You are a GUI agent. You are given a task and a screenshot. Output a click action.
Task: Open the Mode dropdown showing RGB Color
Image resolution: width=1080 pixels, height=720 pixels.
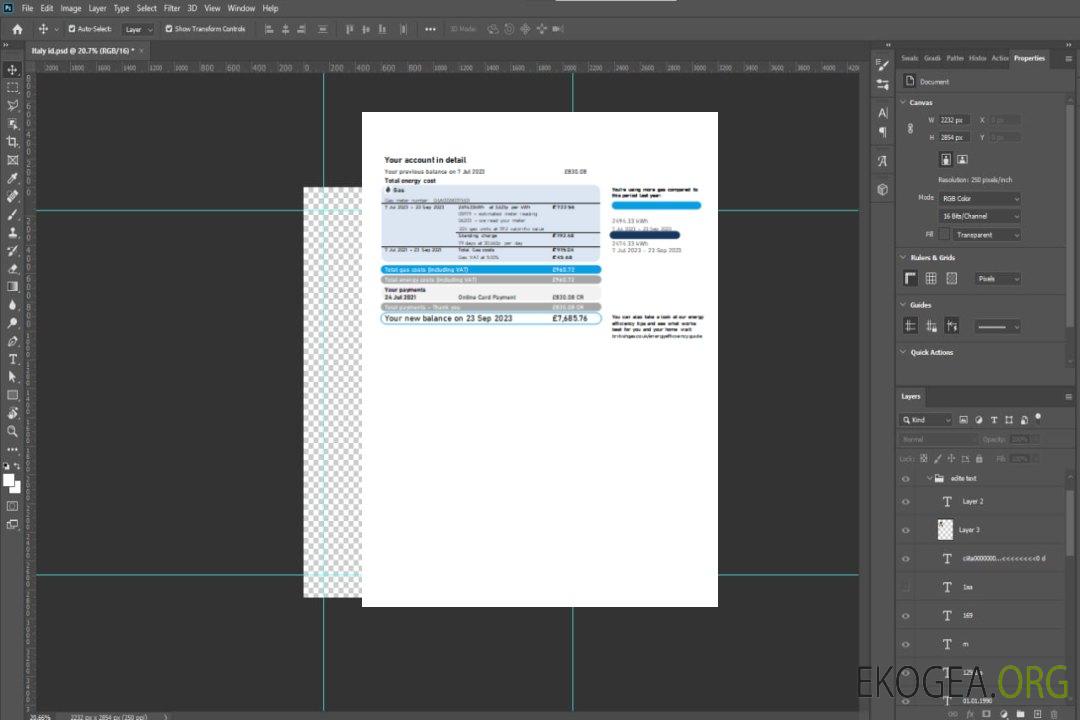coord(981,198)
